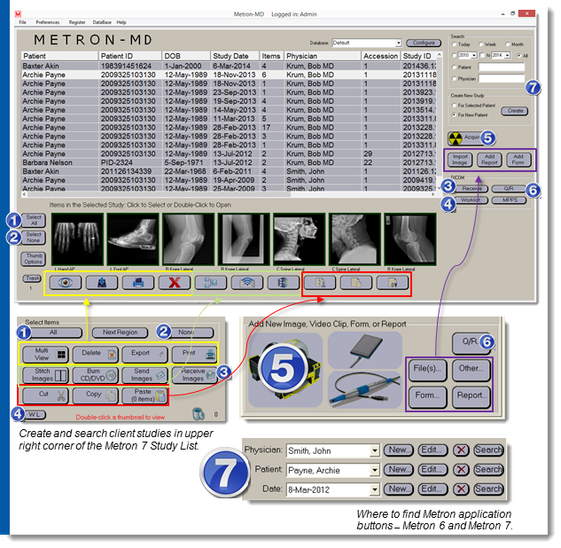The width and height of the screenshot is (561, 548).
Task: Click the paste document icon button
Action: tap(392, 283)
